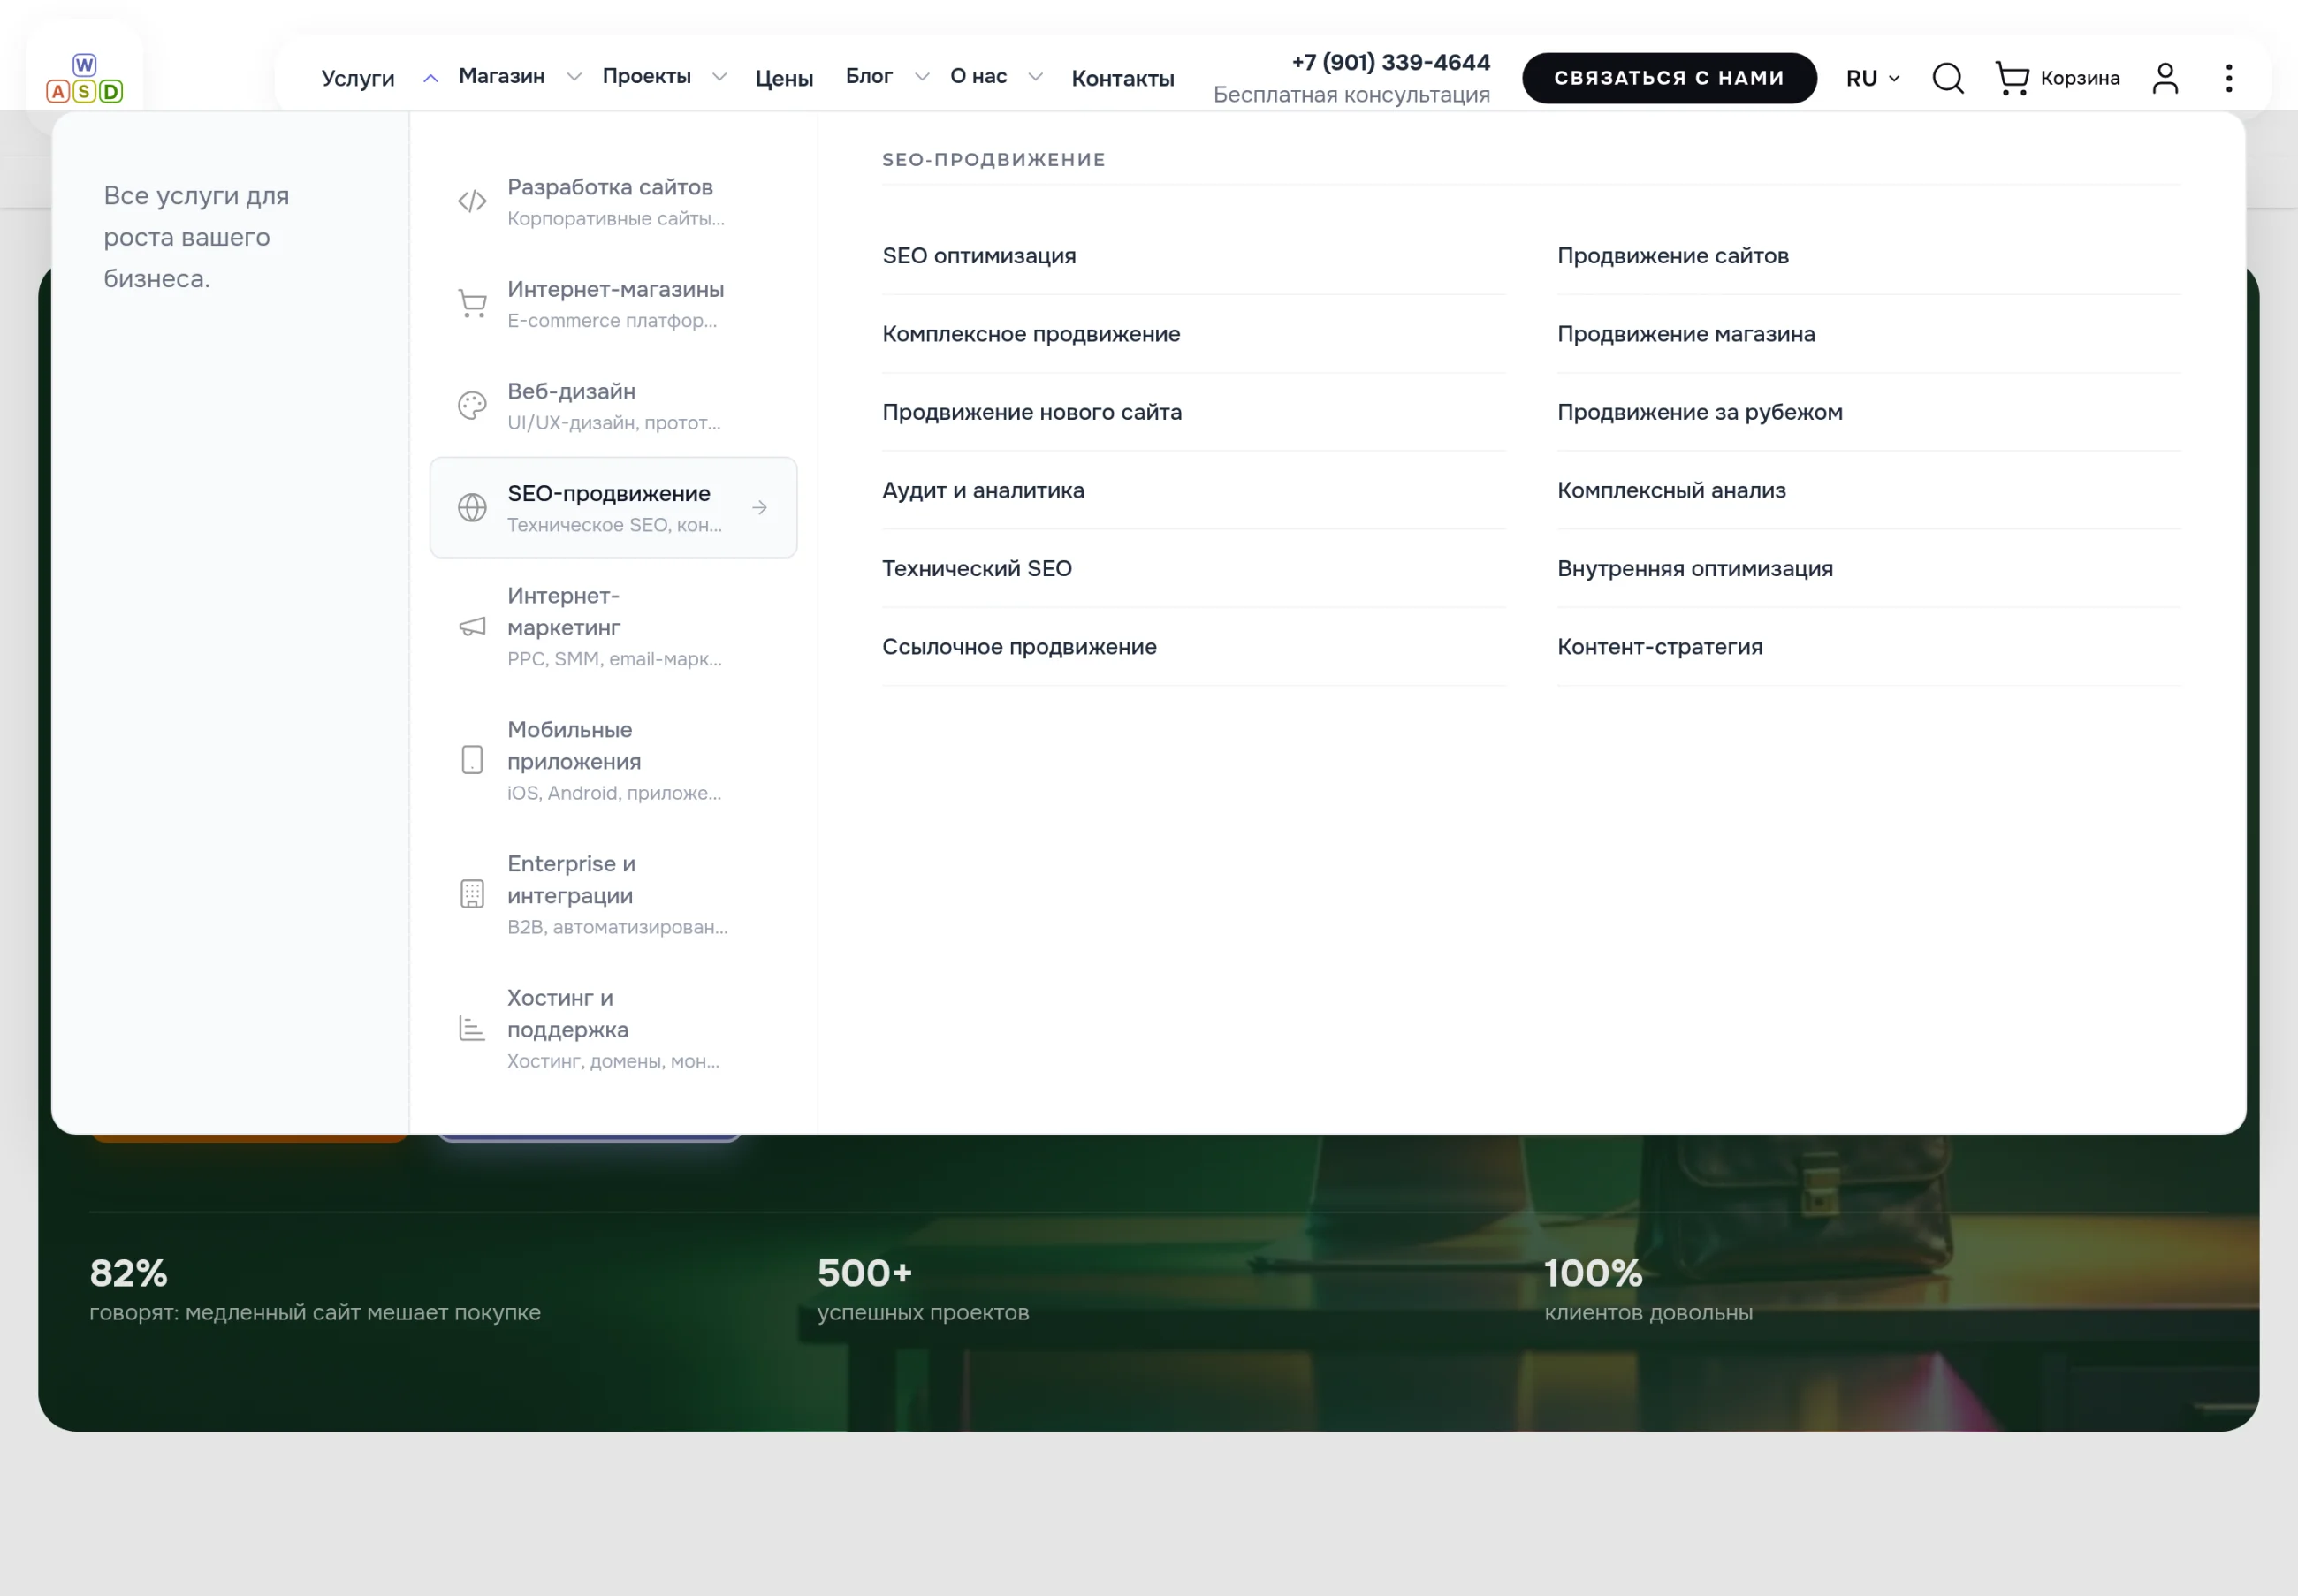2298x1596 pixels.
Task: Open the Продвижение нового сайта link
Action: (1032, 412)
